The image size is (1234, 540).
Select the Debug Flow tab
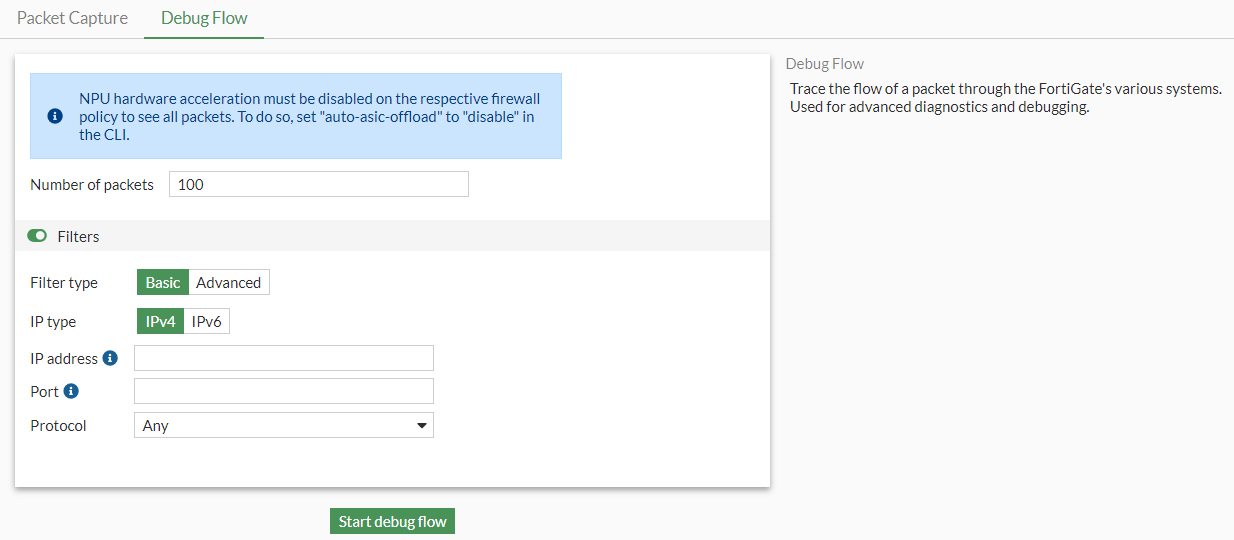(x=204, y=18)
